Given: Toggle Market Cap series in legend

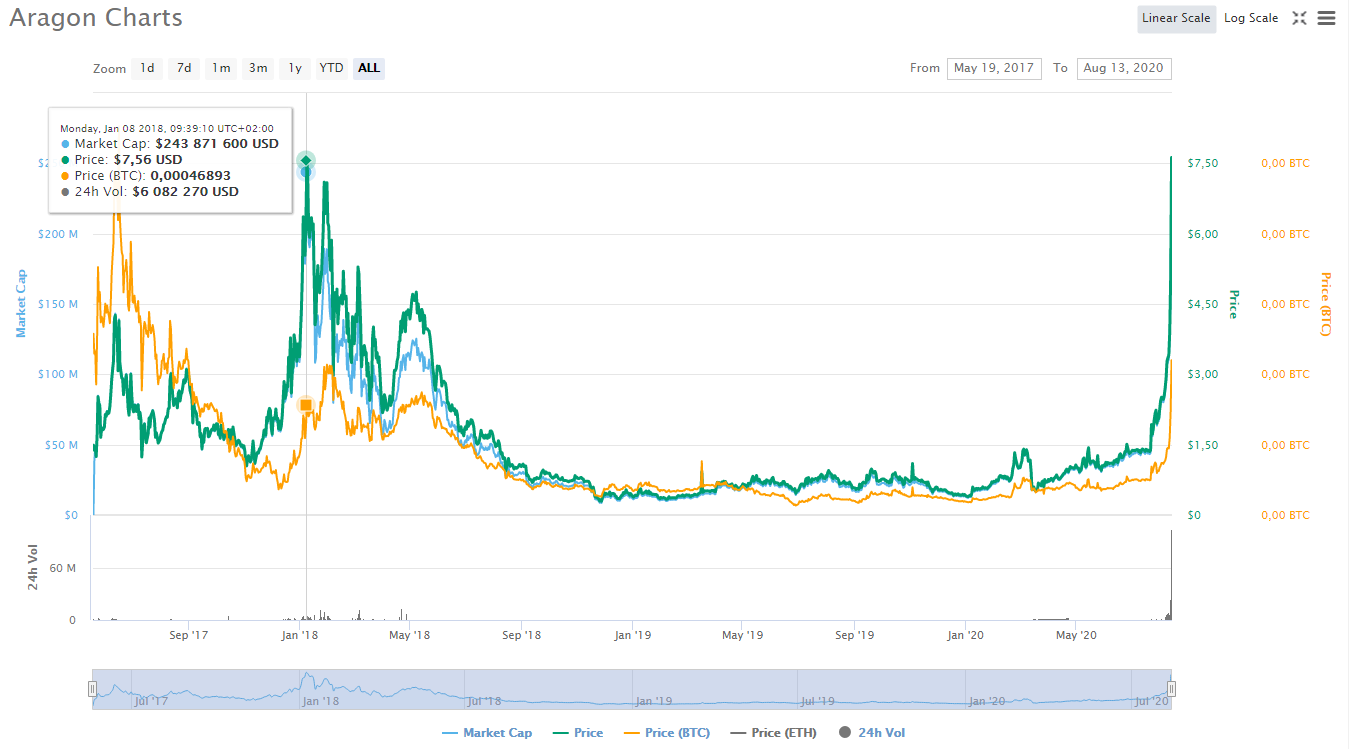Looking at the screenshot, I should pyautogui.click(x=487, y=733).
